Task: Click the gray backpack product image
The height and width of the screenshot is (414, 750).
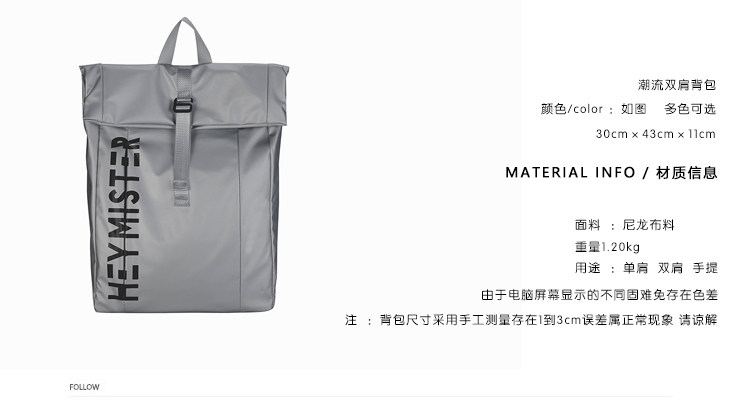Action: [x=184, y=165]
